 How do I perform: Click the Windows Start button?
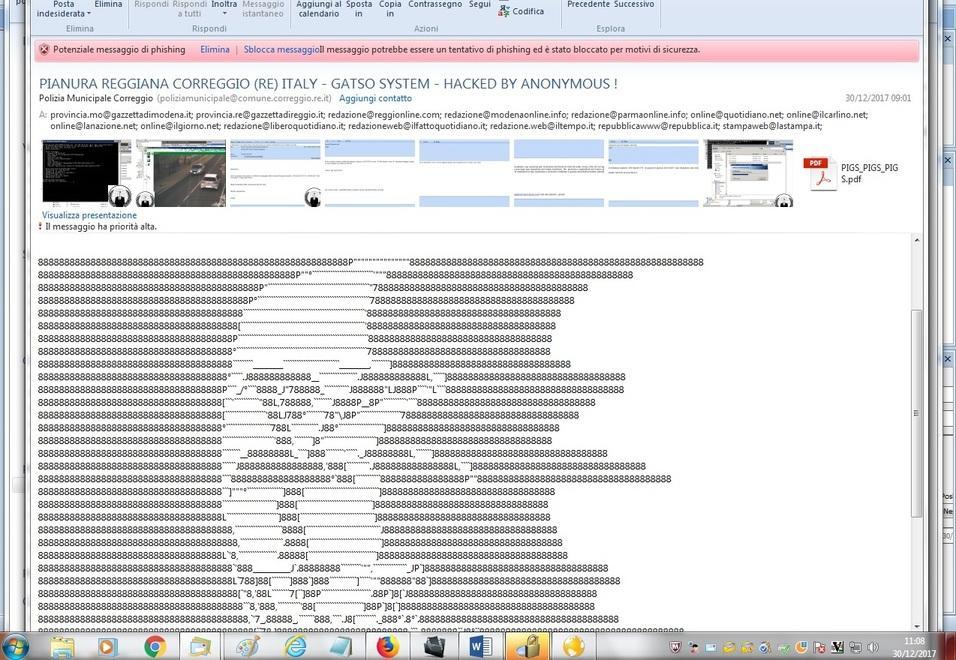pyautogui.click(x=16, y=646)
